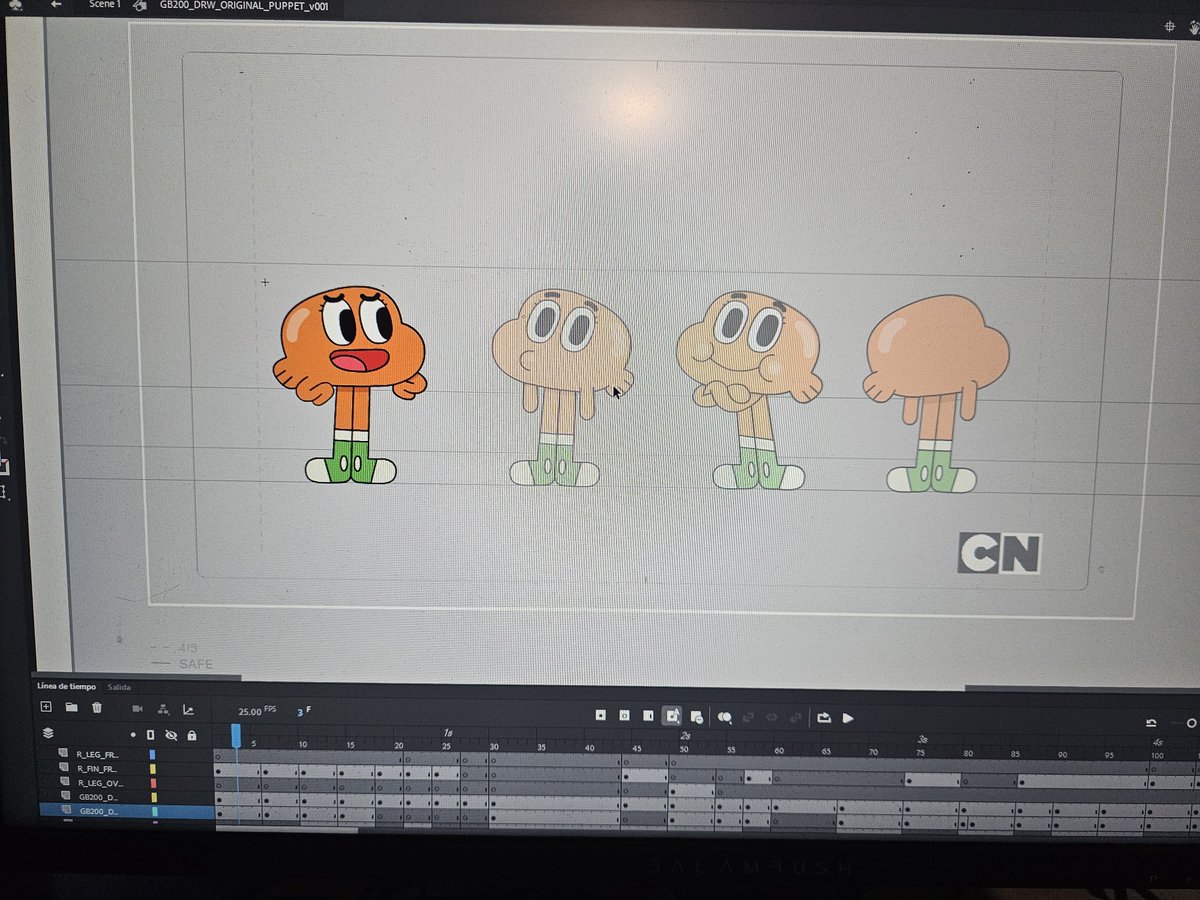Insert a frame from timeline toolbar
Image resolution: width=1200 pixels, height=900 pixels.
pyautogui.click(x=648, y=716)
